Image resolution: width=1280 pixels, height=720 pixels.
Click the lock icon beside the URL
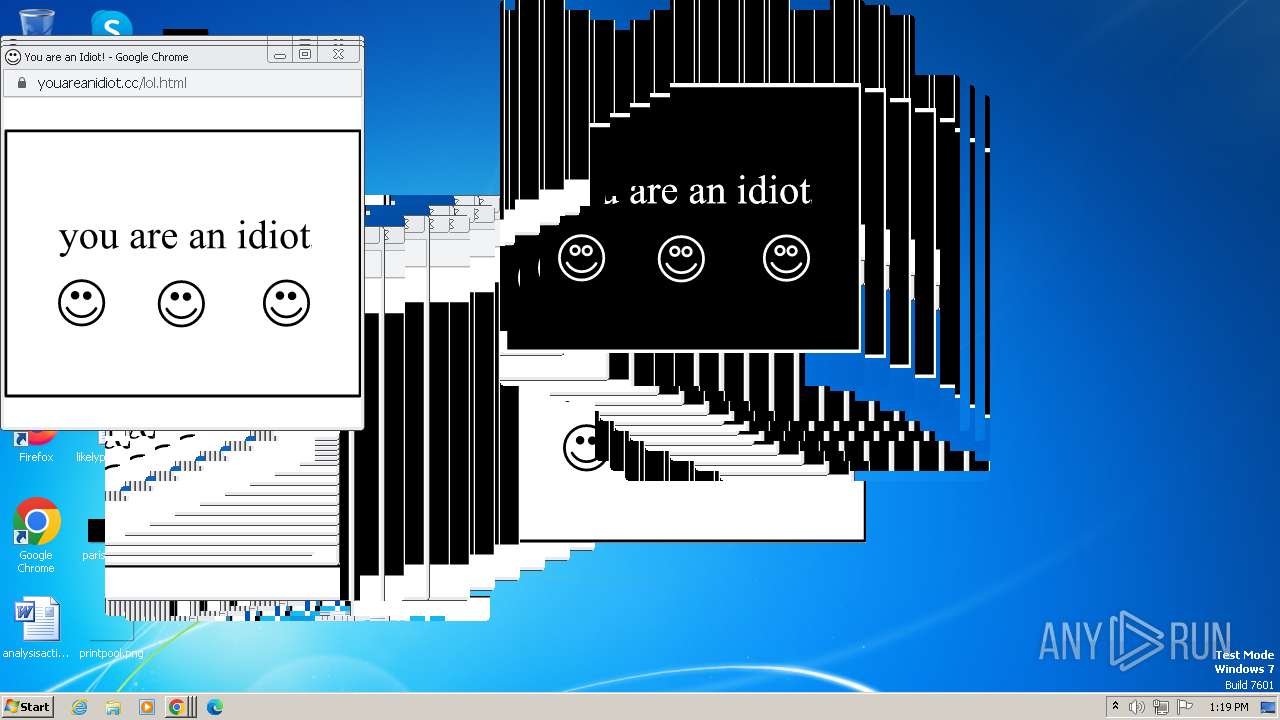pyautogui.click(x=22, y=83)
